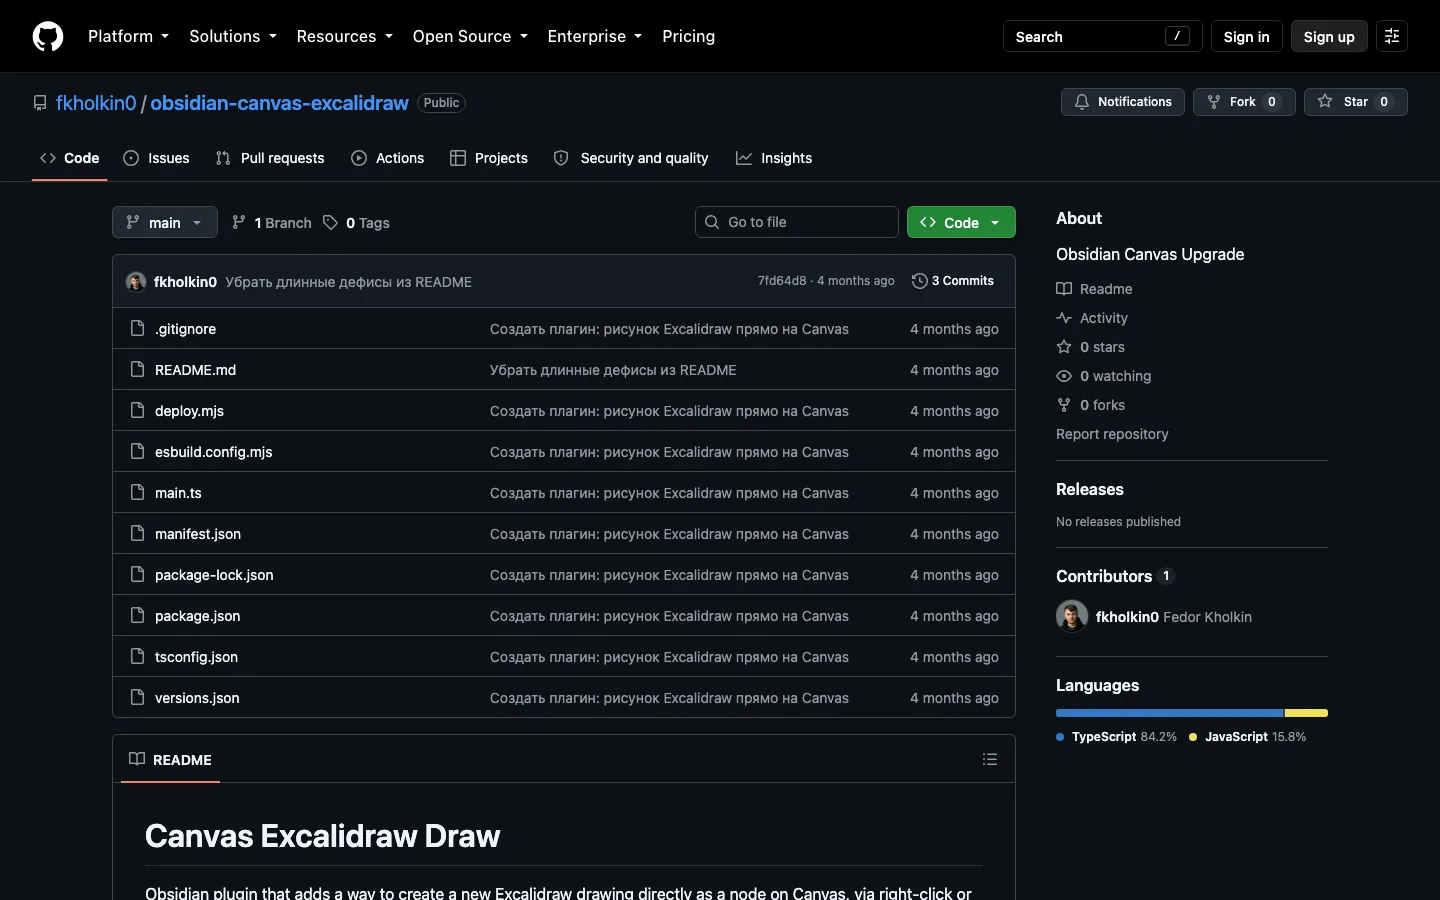Open the Insights tab
The width and height of the screenshot is (1440, 900).
774,158
